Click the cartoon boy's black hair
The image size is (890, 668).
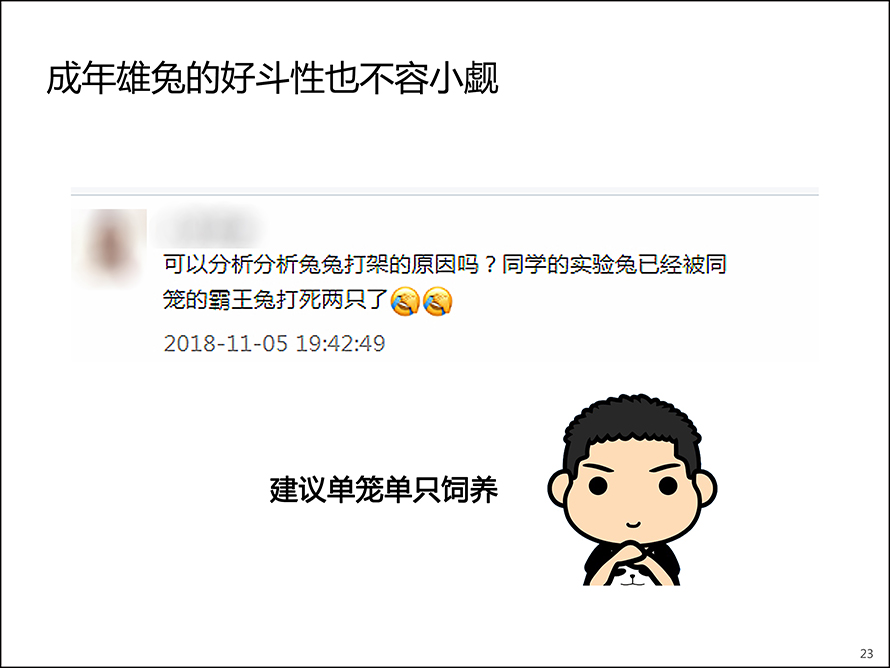click(x=632, y=431)
